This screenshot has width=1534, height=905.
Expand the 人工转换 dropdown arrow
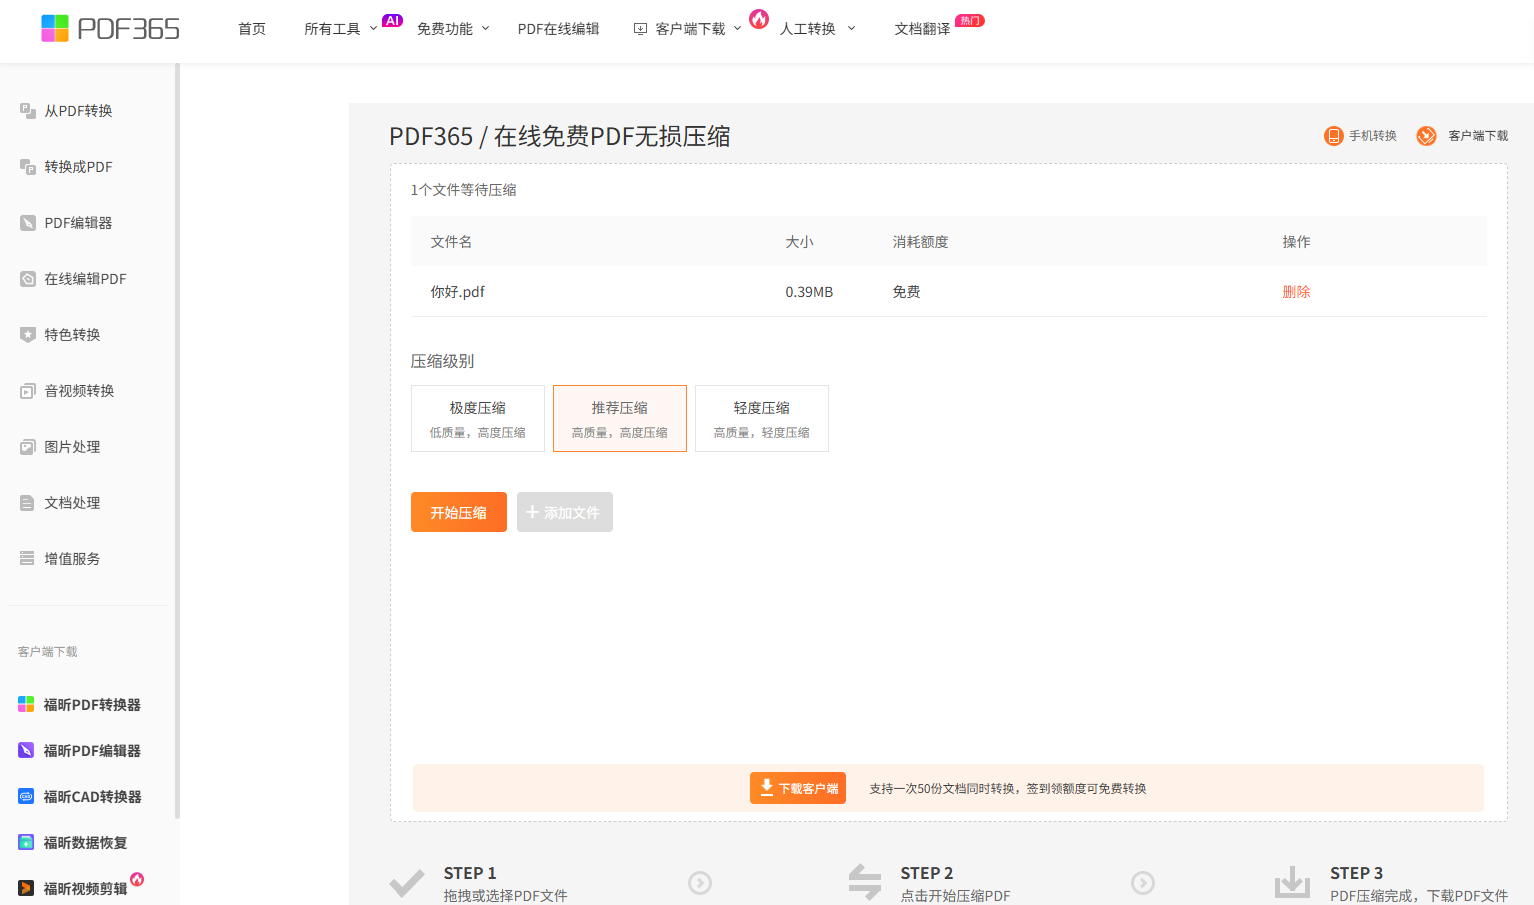[852, 28]
